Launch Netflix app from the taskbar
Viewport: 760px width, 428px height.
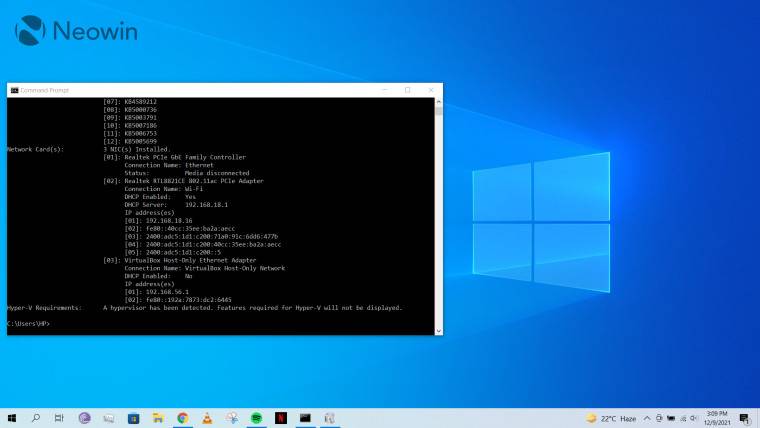(x=281, y=418)
